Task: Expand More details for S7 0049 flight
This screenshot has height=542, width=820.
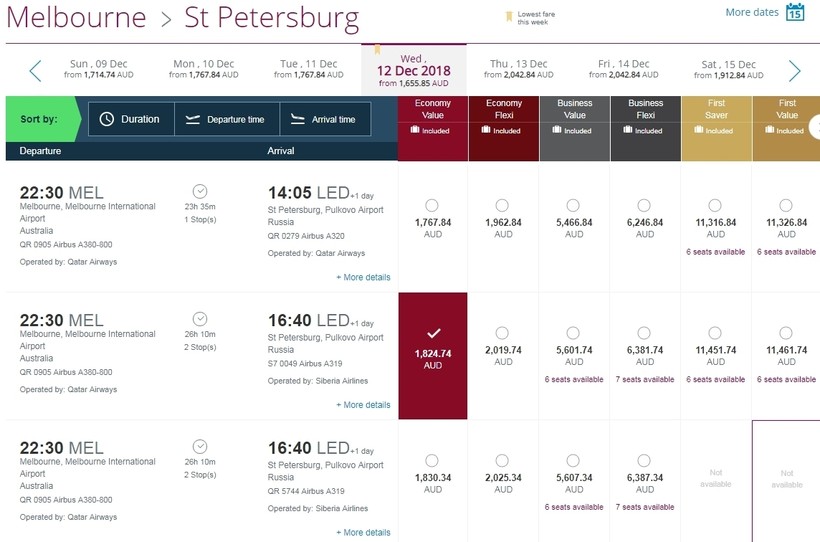Action: pos(363,405)
